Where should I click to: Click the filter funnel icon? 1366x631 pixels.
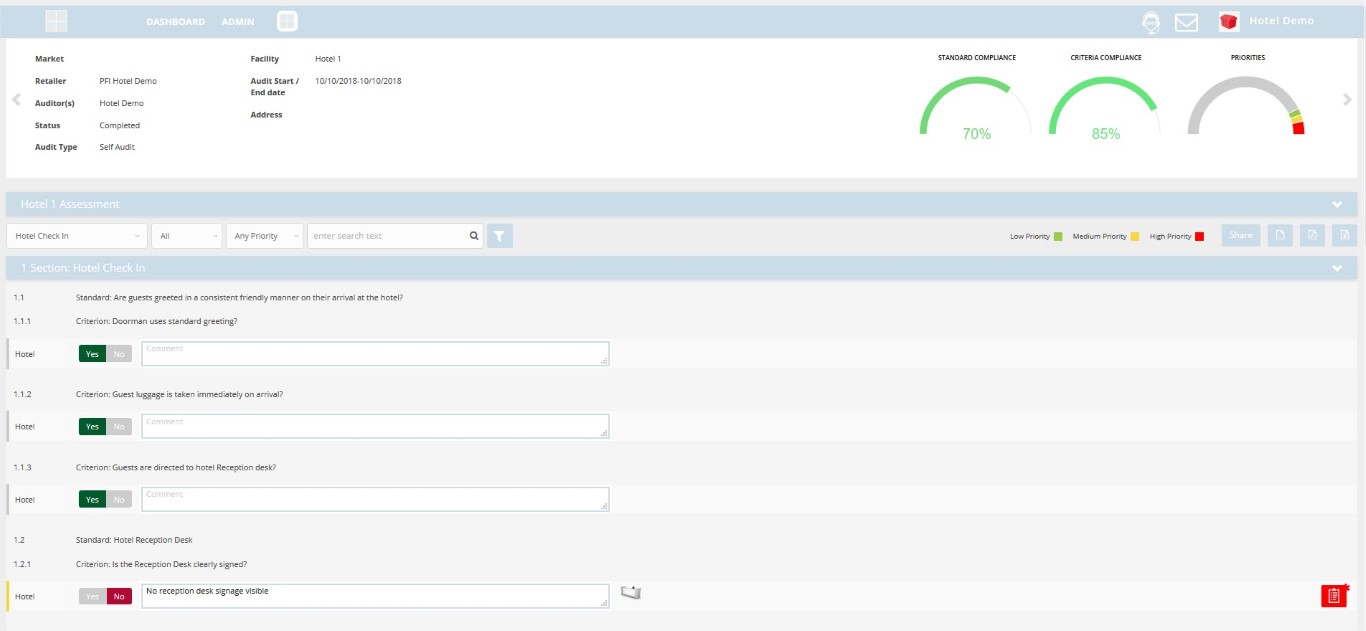point(500,236)
